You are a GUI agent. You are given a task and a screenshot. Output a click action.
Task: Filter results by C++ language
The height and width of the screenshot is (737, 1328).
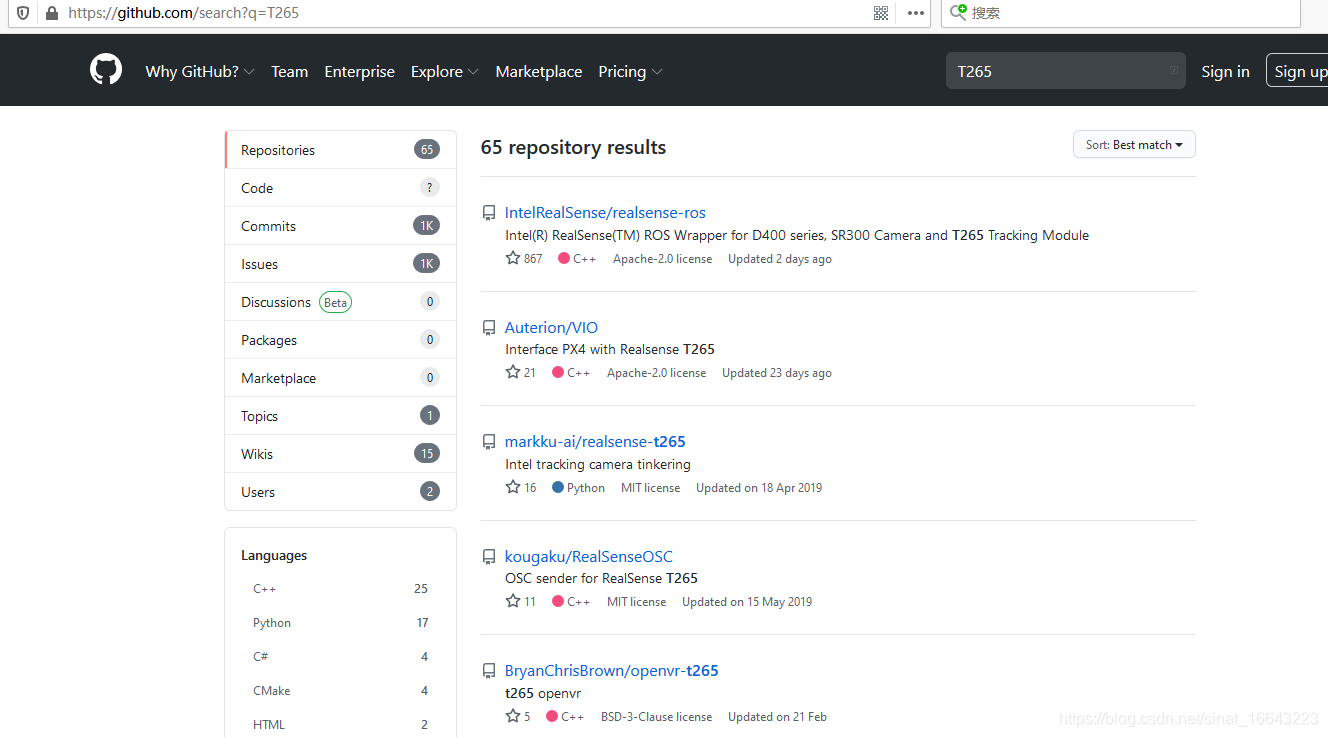click(x=340, y=589)
